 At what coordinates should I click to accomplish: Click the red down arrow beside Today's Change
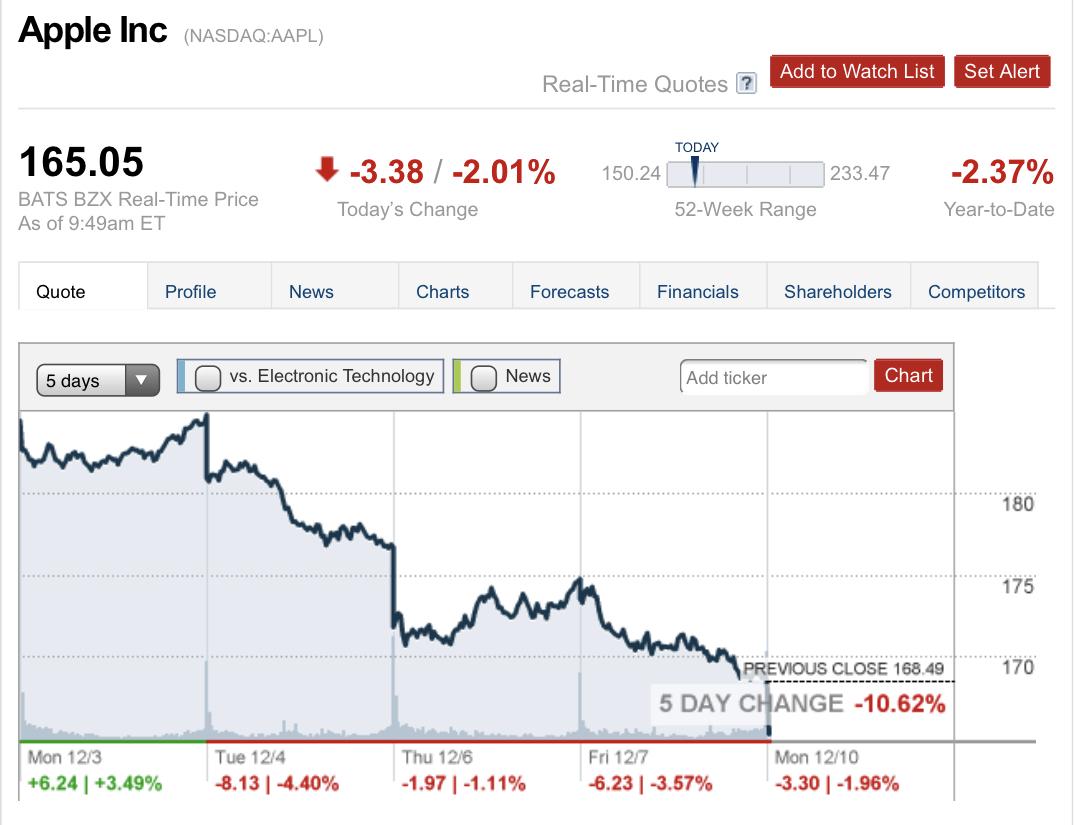[x=327, y=171]
